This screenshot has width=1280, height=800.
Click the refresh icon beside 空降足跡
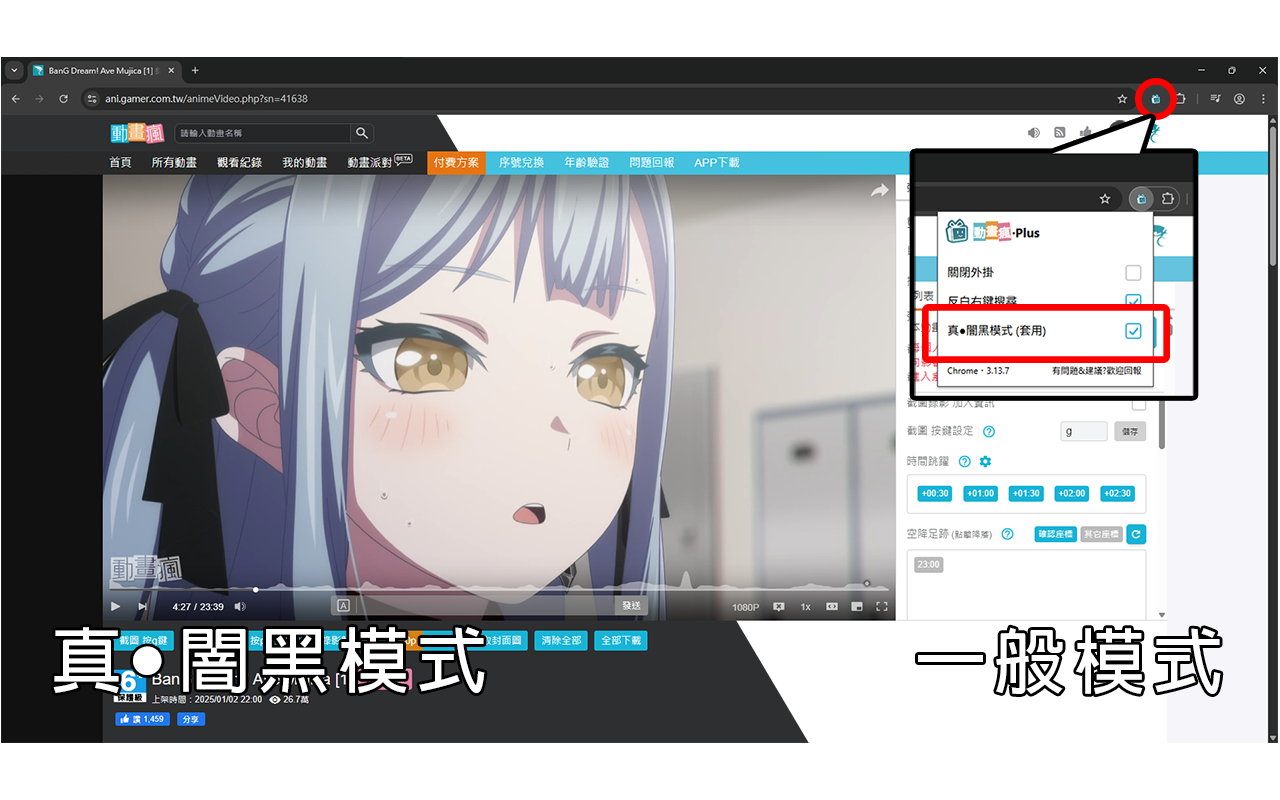(x=1136, y=534)
